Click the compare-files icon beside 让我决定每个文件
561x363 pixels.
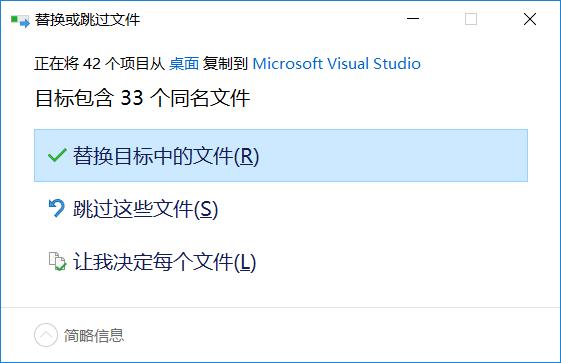(x=57, y=261)
